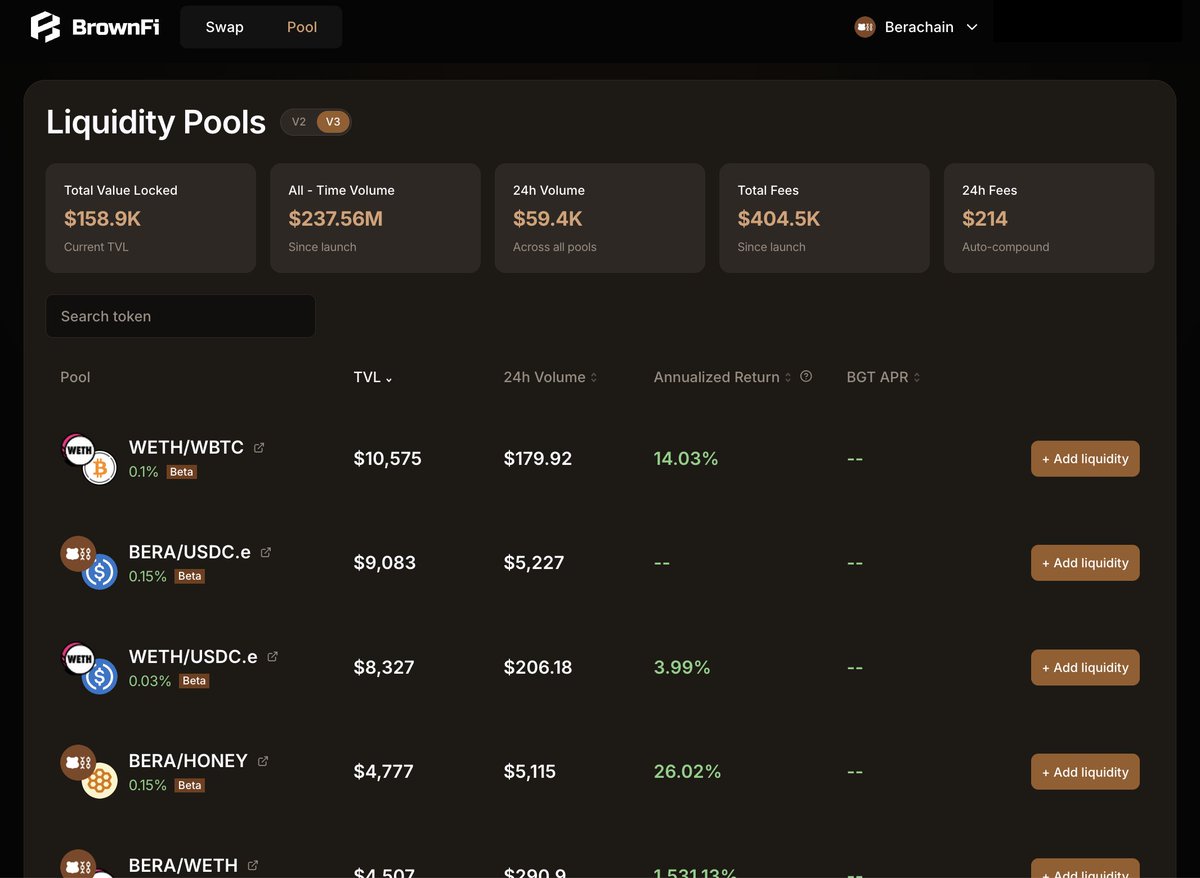
Task: Click the Liquidity Pools heading
Action: pos(156,122)
